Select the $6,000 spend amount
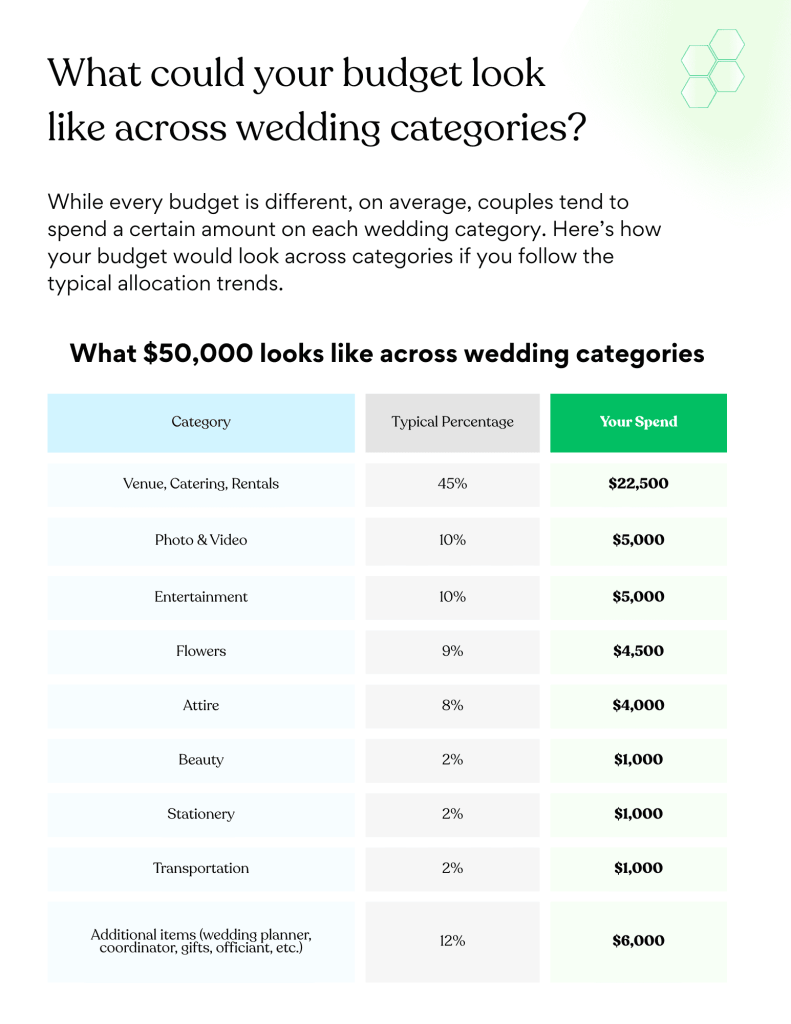The image size is (791, 1024). (x=638, y=941)
